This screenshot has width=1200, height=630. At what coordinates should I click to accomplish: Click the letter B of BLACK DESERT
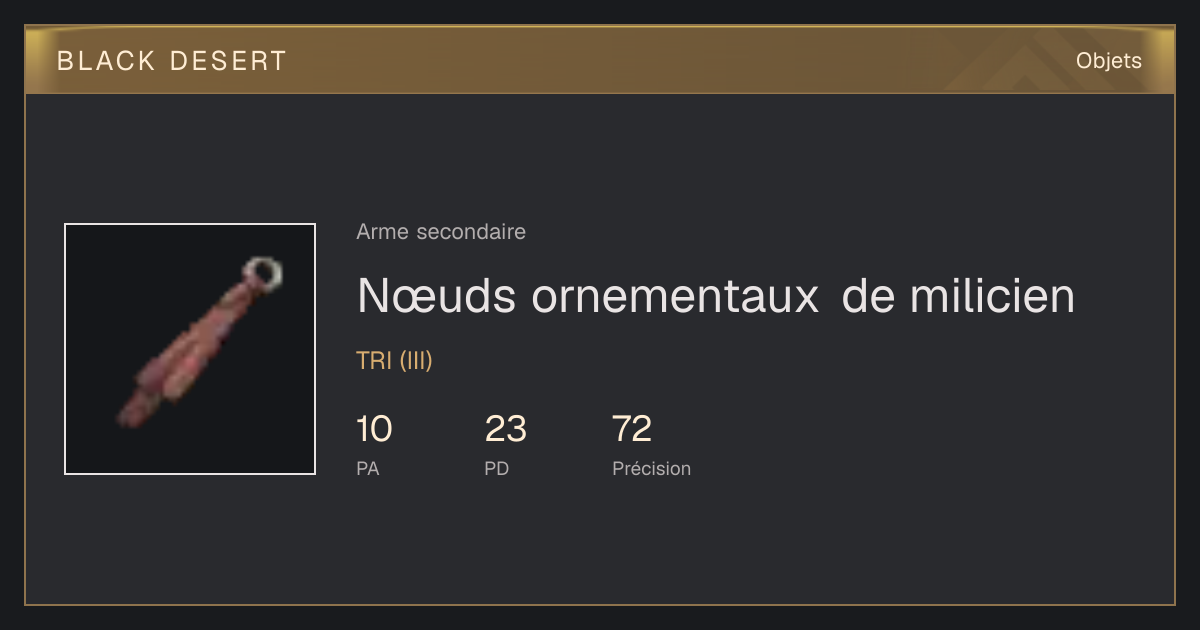click(65, 61)
